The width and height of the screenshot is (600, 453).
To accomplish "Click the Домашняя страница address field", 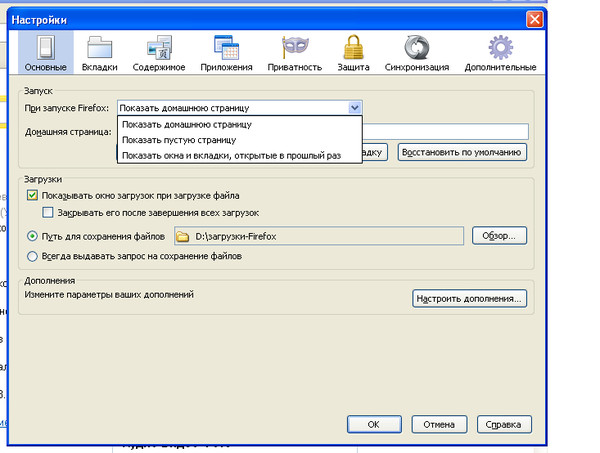I will click(x=445, y=132).
